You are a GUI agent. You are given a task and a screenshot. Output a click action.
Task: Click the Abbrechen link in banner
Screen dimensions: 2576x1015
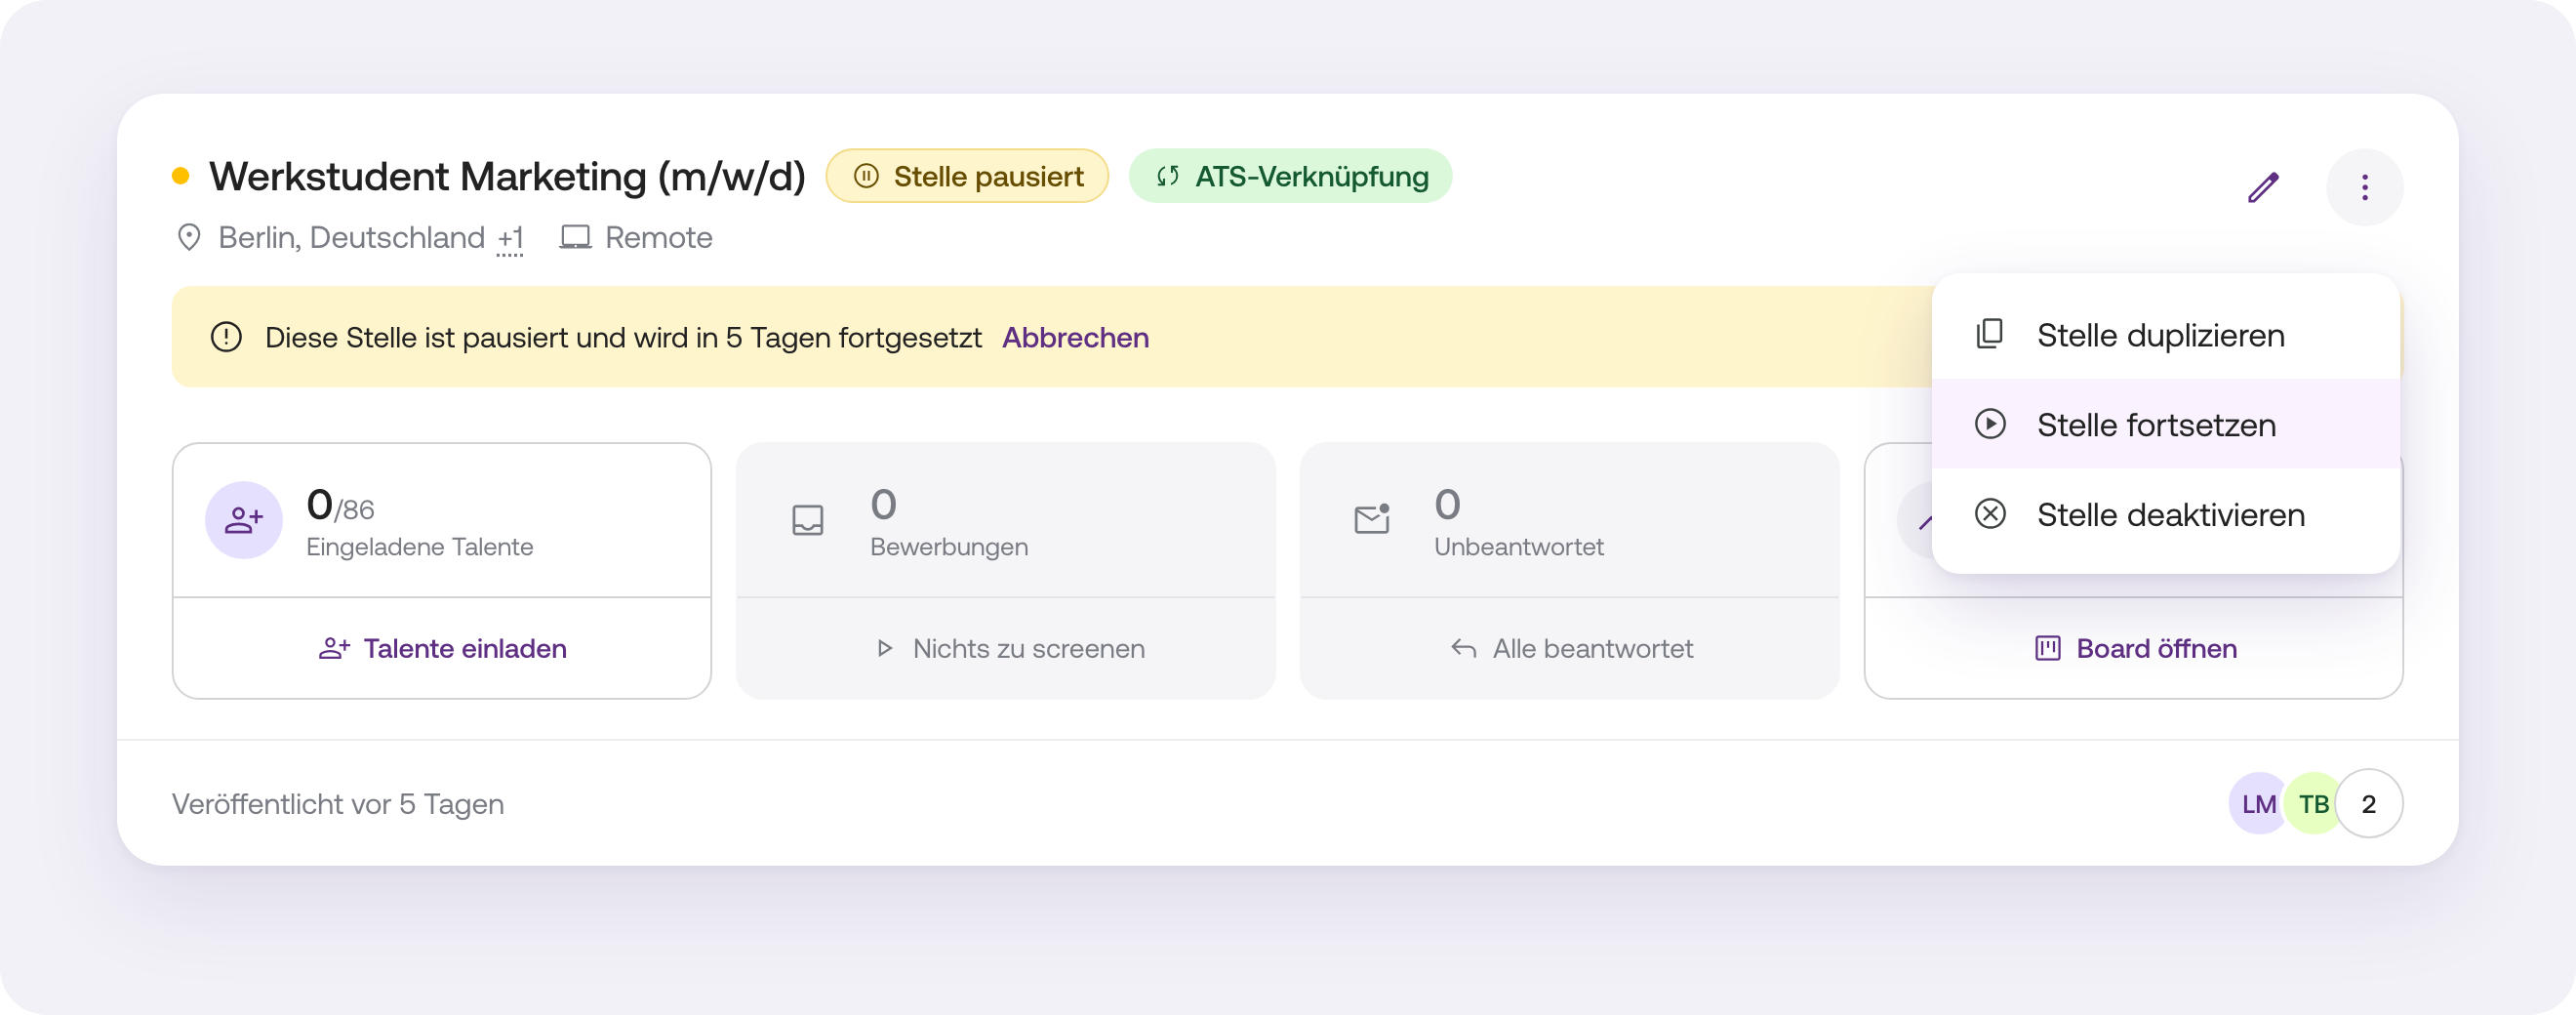[x=1075, y=338]
